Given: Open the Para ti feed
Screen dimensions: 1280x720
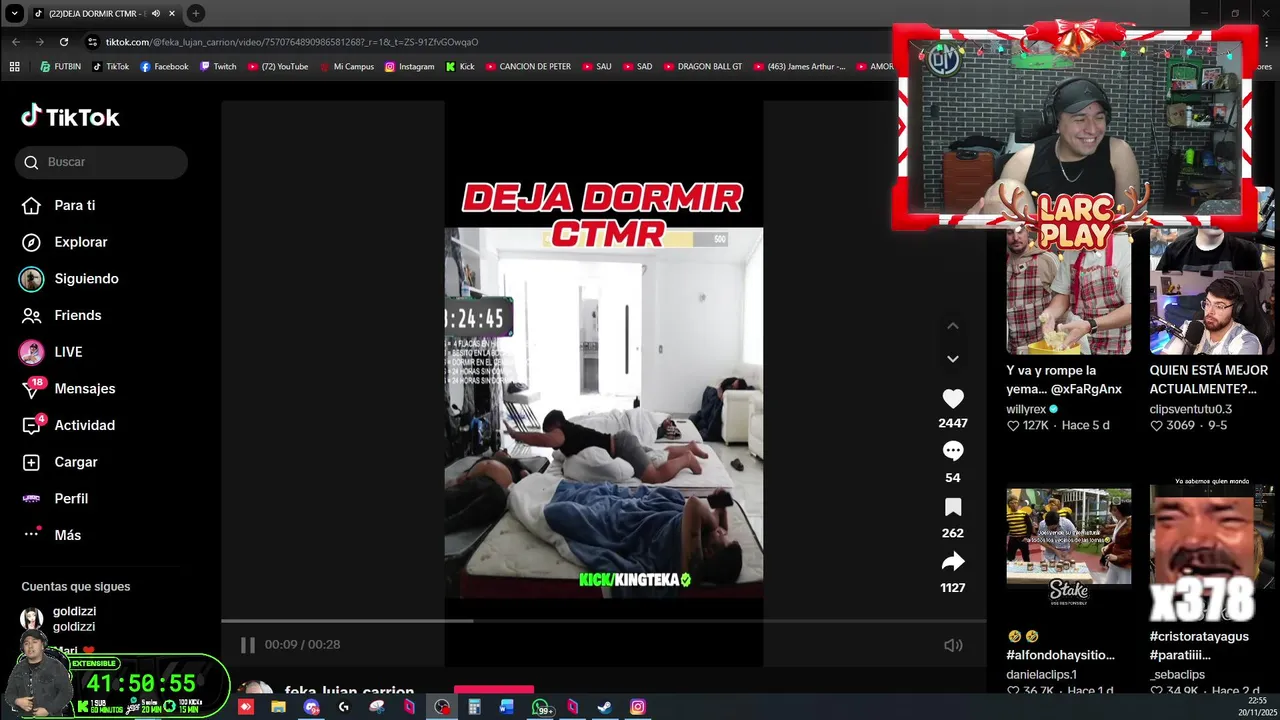Looking at the screenshot, I should (x=58, y=205).
